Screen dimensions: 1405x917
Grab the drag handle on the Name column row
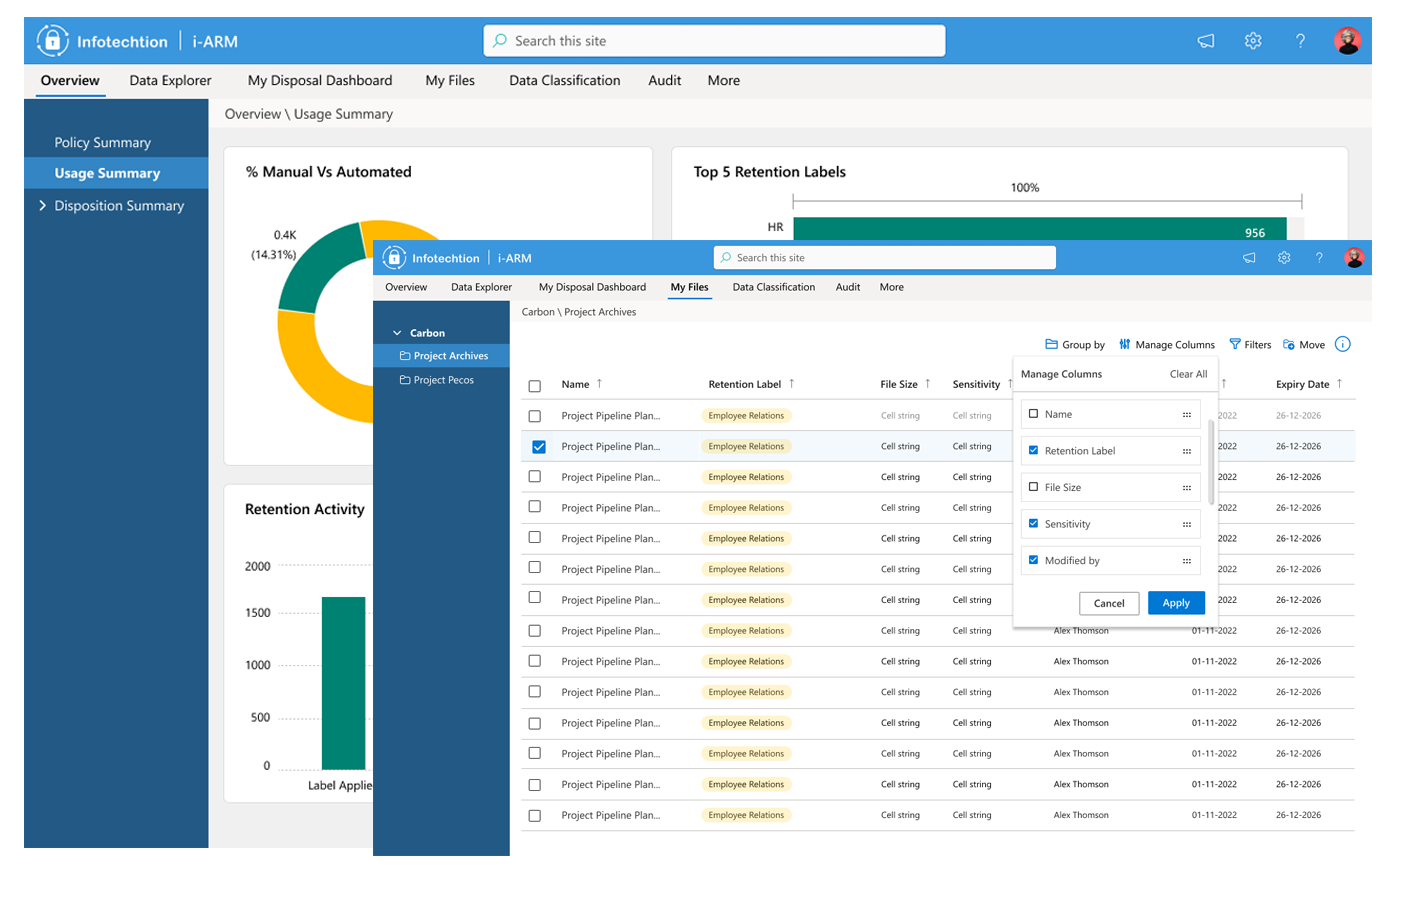1187,414
